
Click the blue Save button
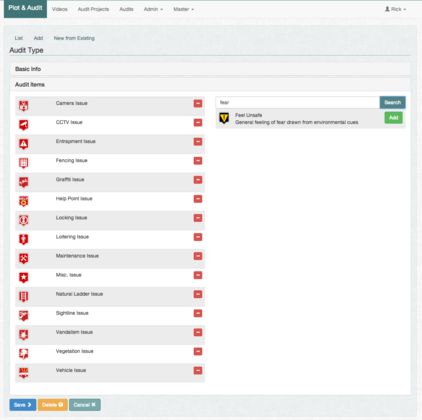pyautogui.click(x=23, y=405)
